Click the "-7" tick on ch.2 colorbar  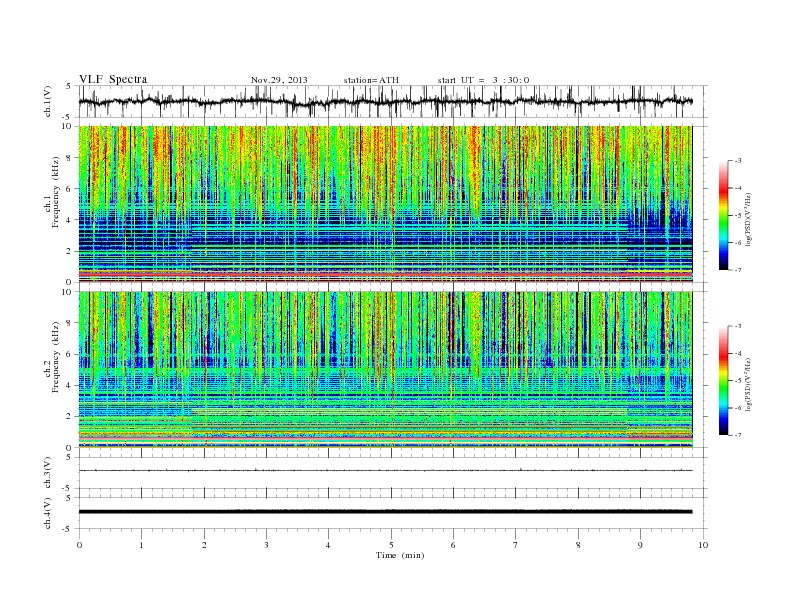737,435
